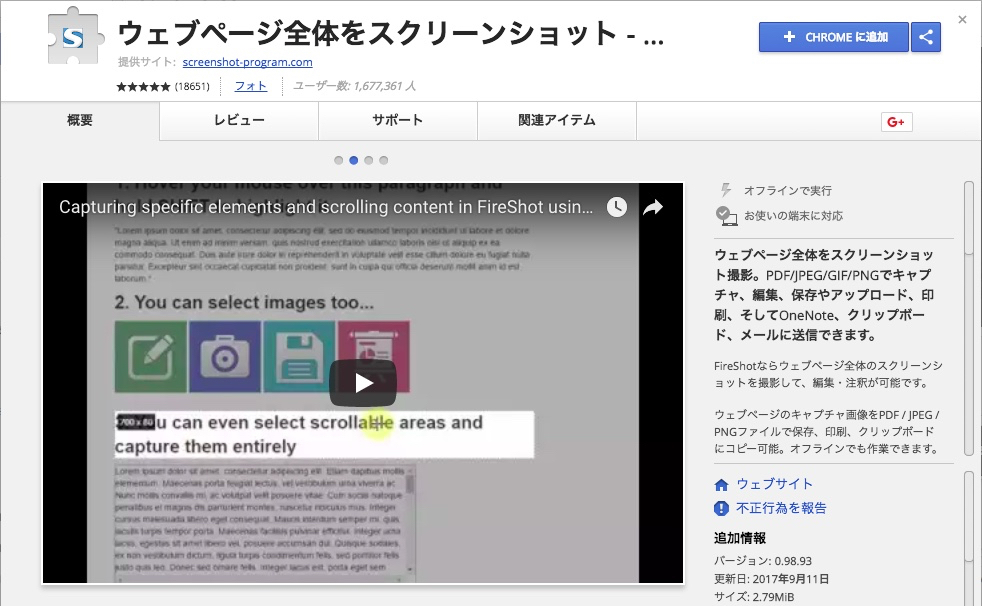Click the バージョン: 0.98.93 text
Screen dimensions: 982x606
coord(763,561)
